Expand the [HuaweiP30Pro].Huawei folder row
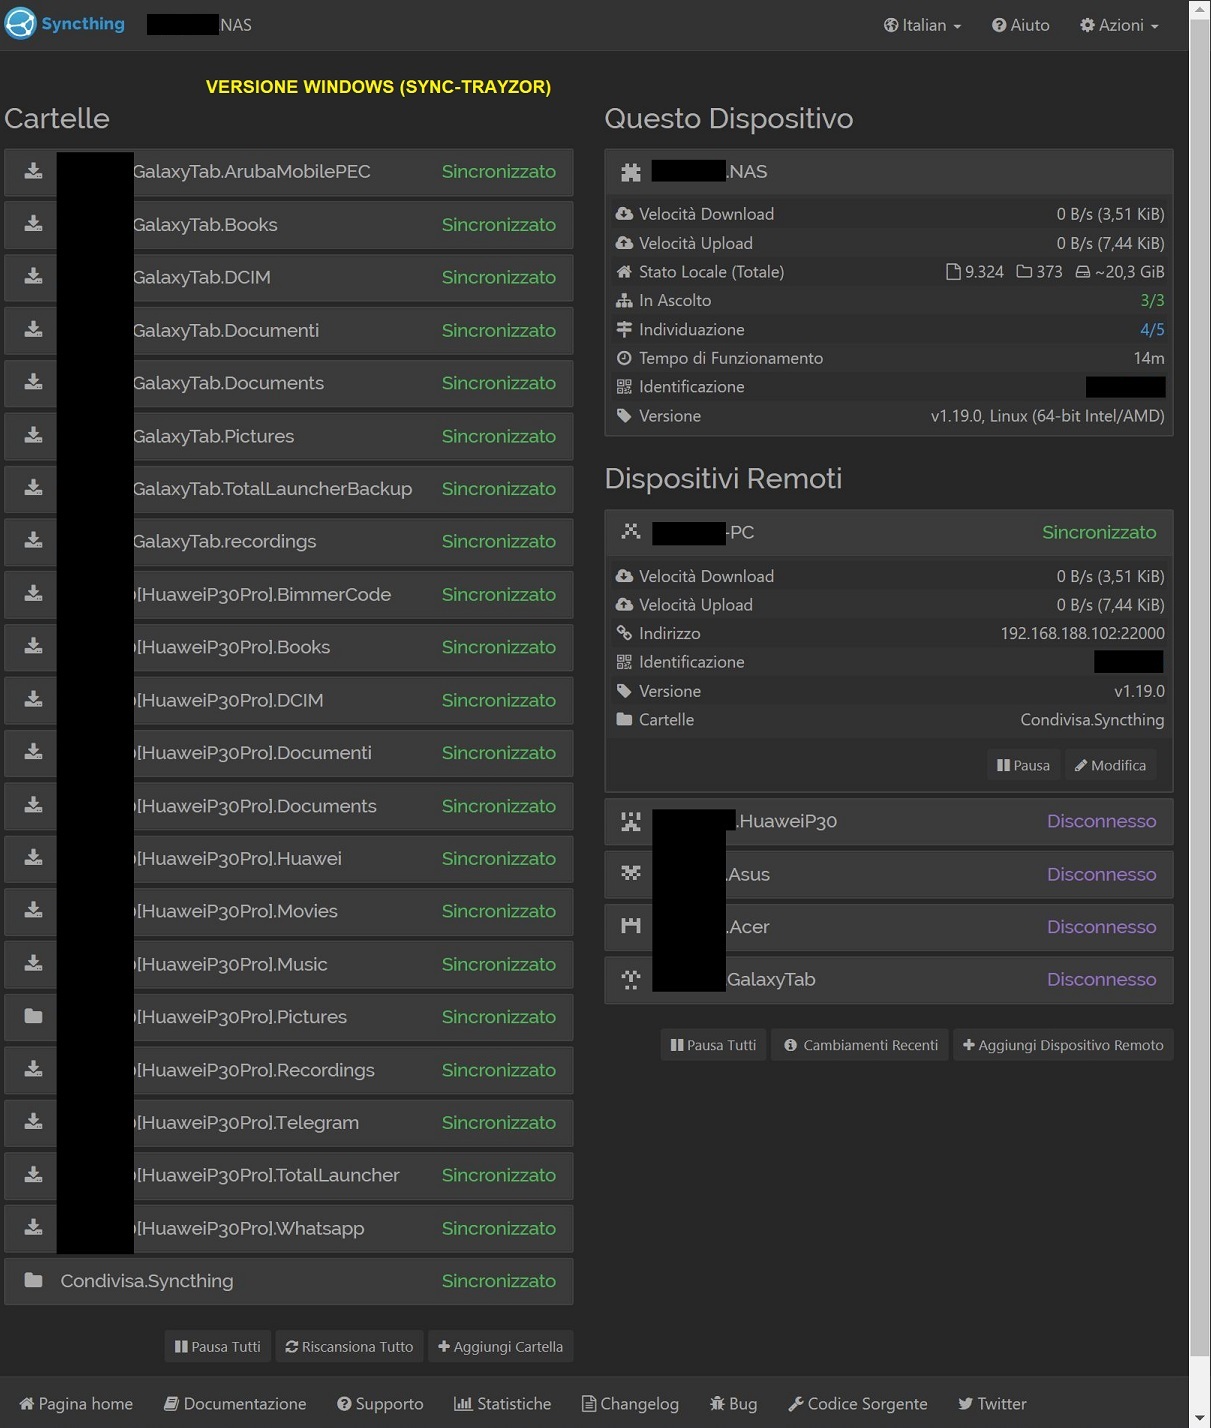The width and height of the screenshot is (1211, 1428). tap(289, 858)
